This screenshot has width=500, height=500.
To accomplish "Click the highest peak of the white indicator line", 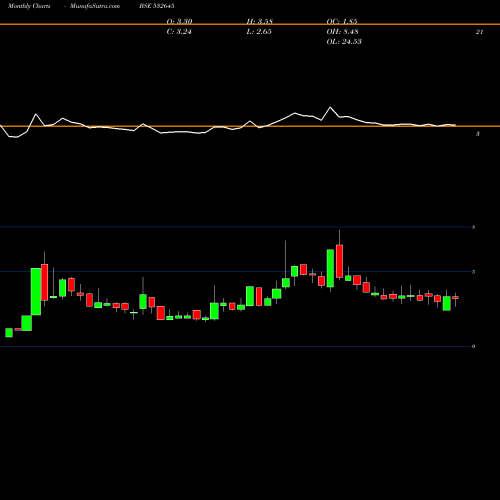I will pyautogui.click(x=330, y=107).
